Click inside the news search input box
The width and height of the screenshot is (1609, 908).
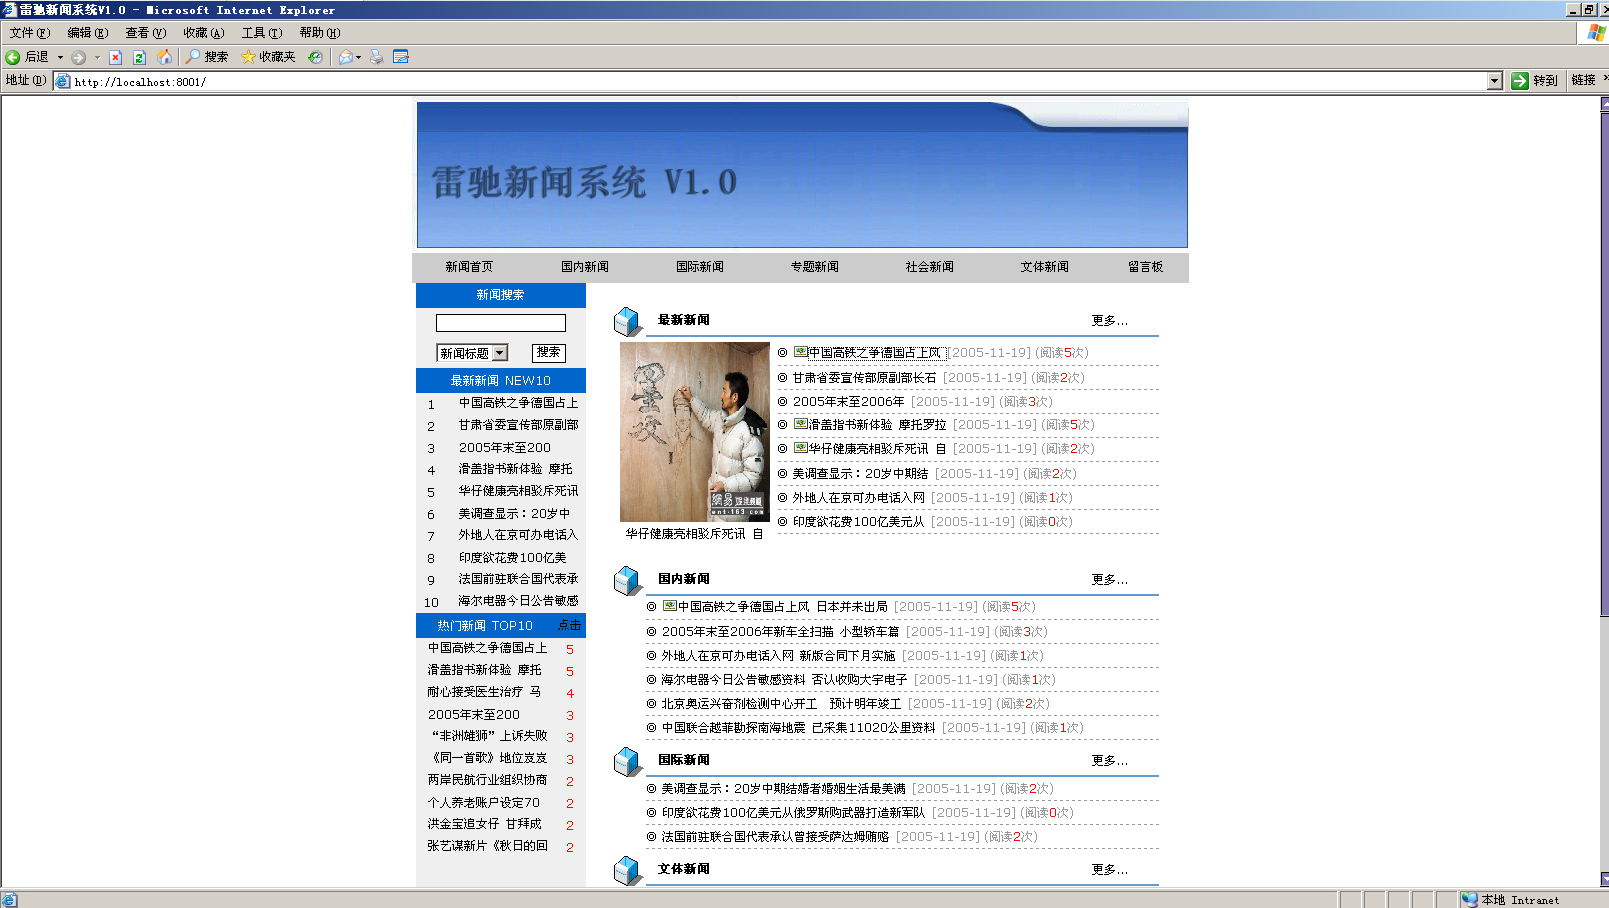click(499, 322)
